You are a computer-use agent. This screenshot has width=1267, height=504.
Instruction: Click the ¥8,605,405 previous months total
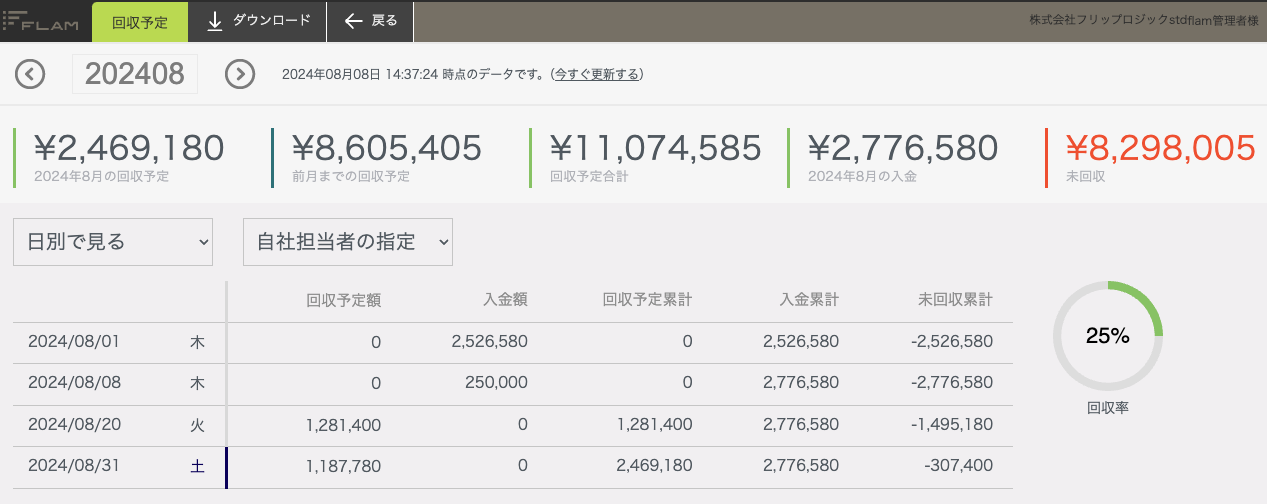pos(387,148)
